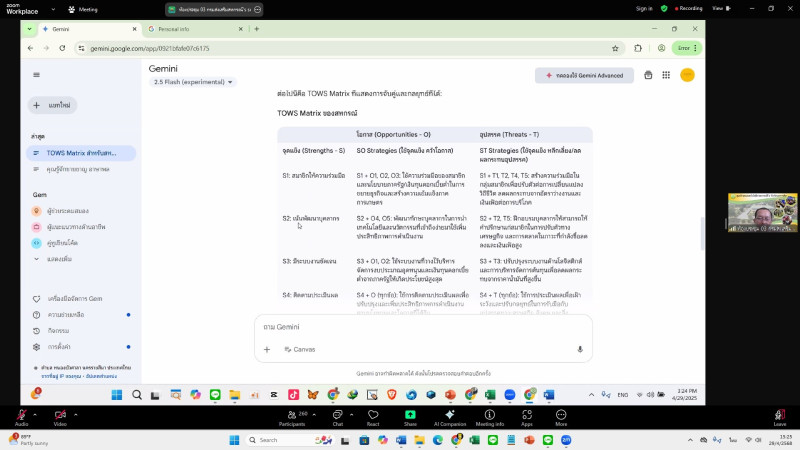Click Sign in at Zoom top bar

644,9
